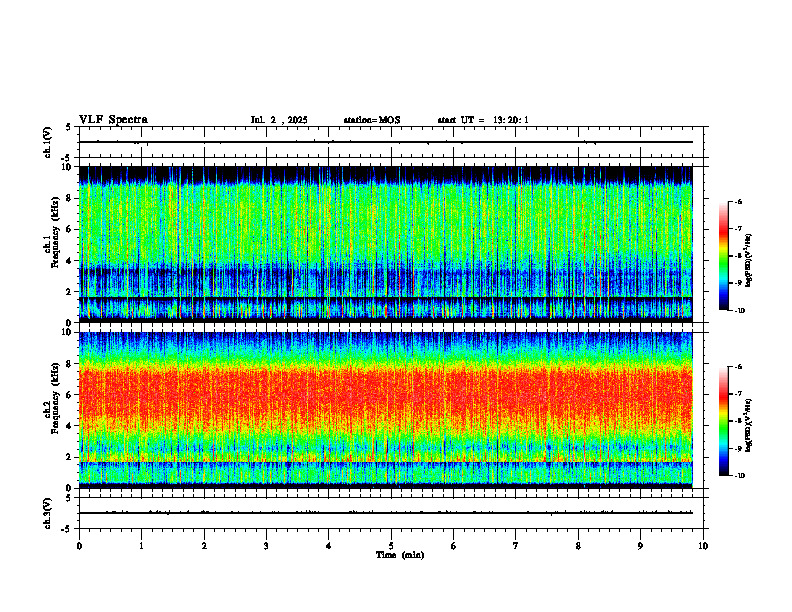Viewport: 792px width, 612px height.
Task: Select the ch.2 "Frequency (kHz)" axis label
Action: [55, 397]
